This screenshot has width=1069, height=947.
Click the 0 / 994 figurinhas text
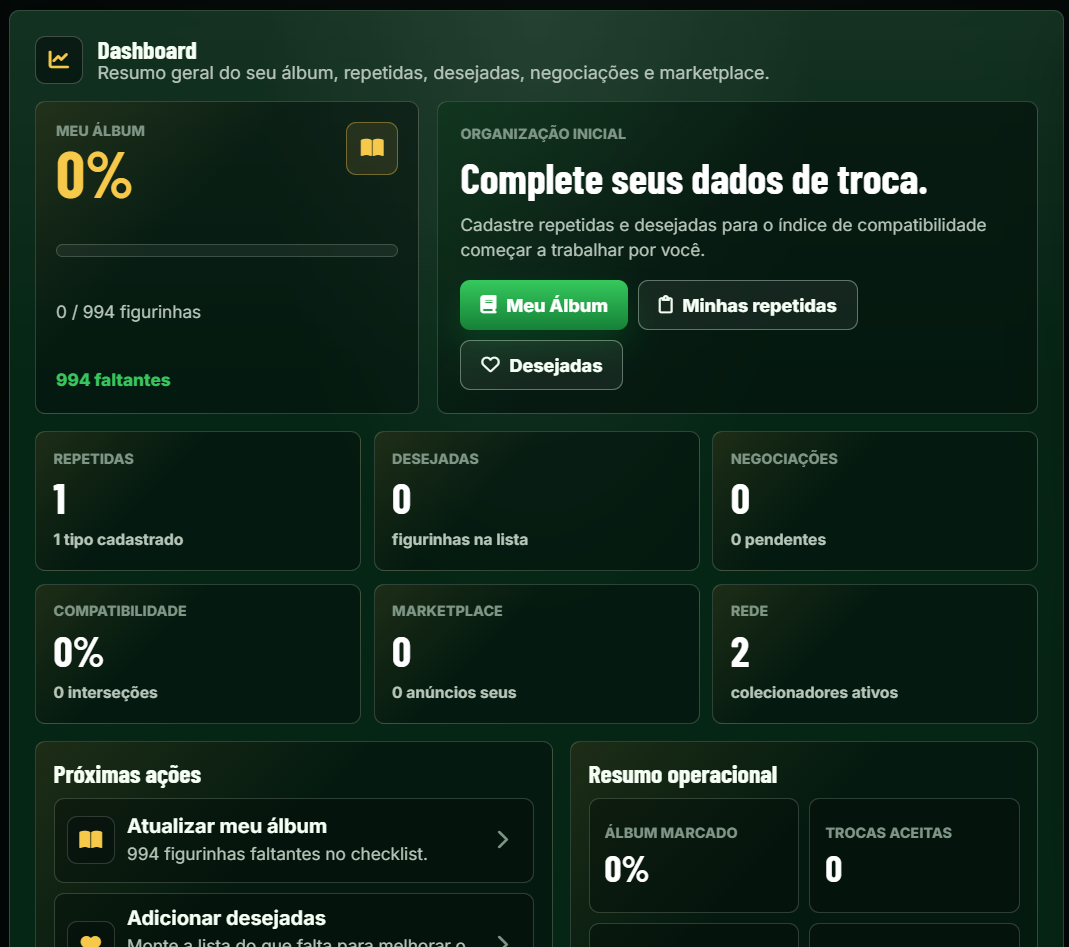128,312
